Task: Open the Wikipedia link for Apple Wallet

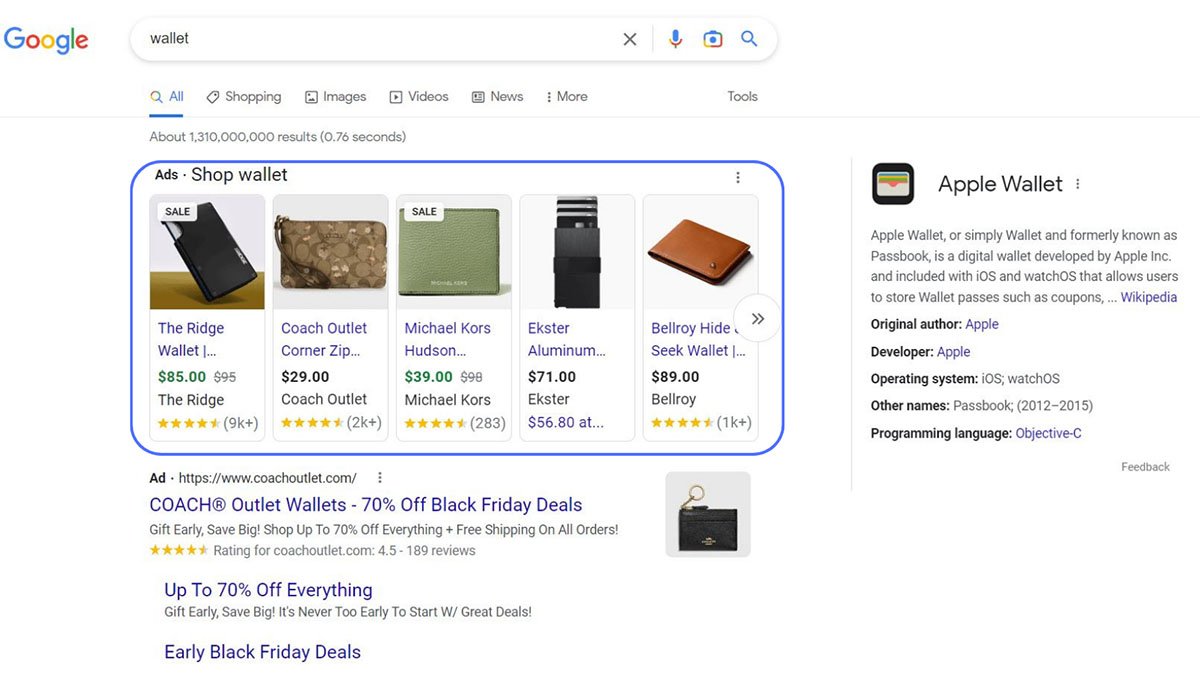Action: (x=1149, y=297)
